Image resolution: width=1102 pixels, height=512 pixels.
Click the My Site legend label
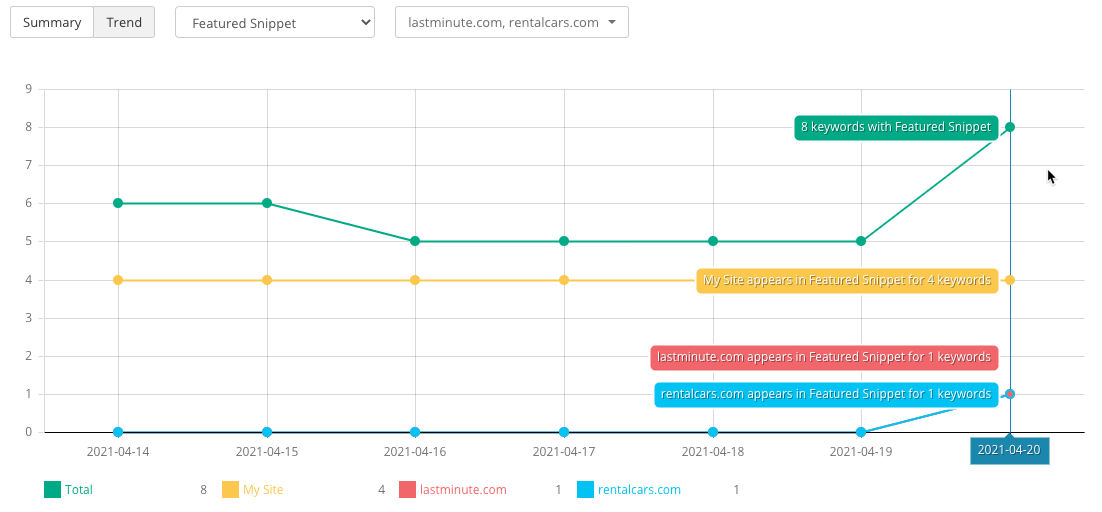263,490
